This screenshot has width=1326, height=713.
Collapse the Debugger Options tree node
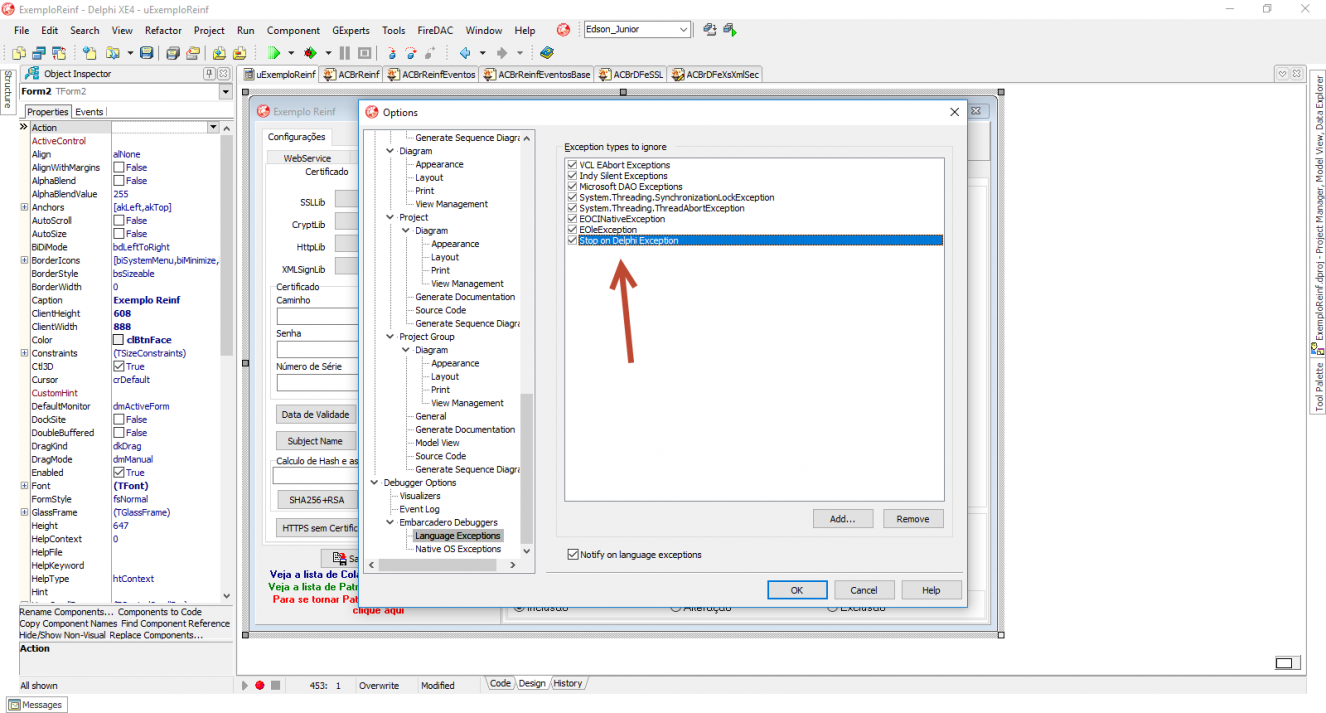pyautogui.click(x=375, y=483)
